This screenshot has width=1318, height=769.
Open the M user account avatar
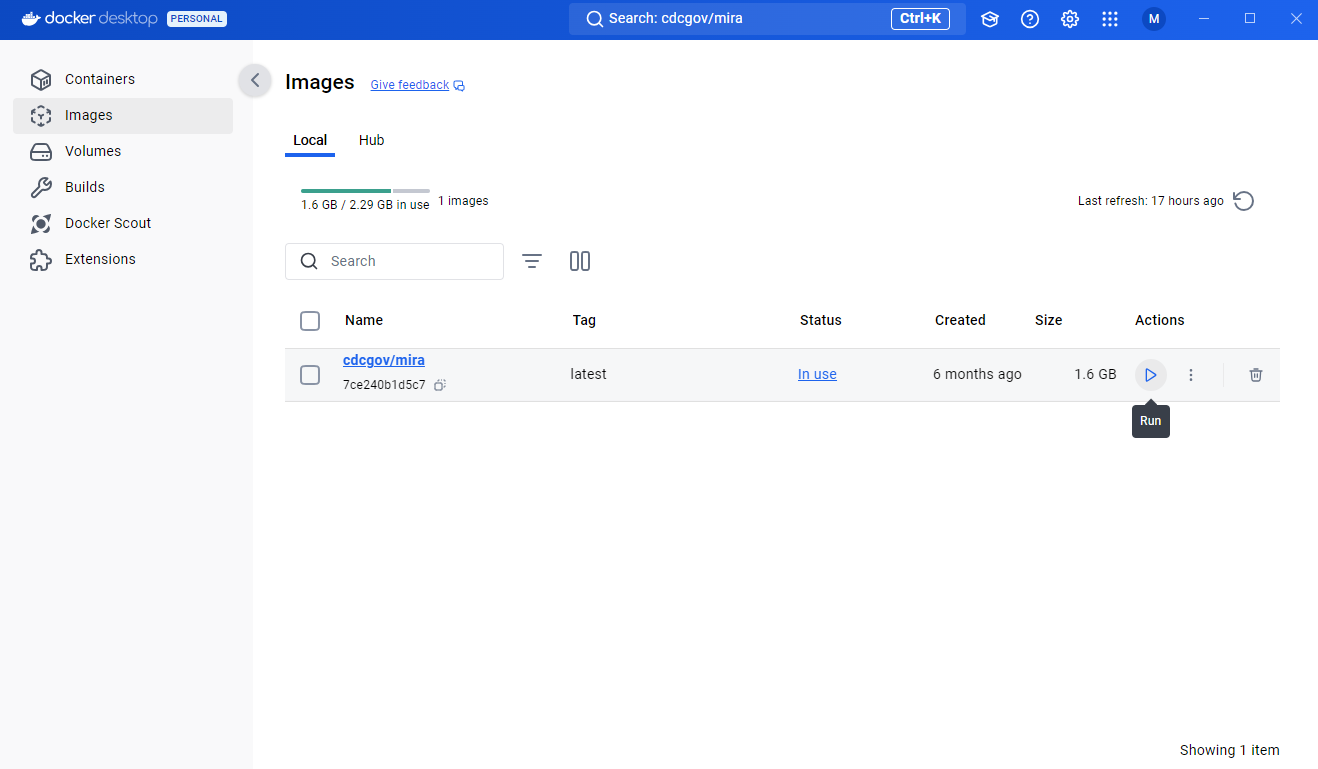coord(1154,19)
